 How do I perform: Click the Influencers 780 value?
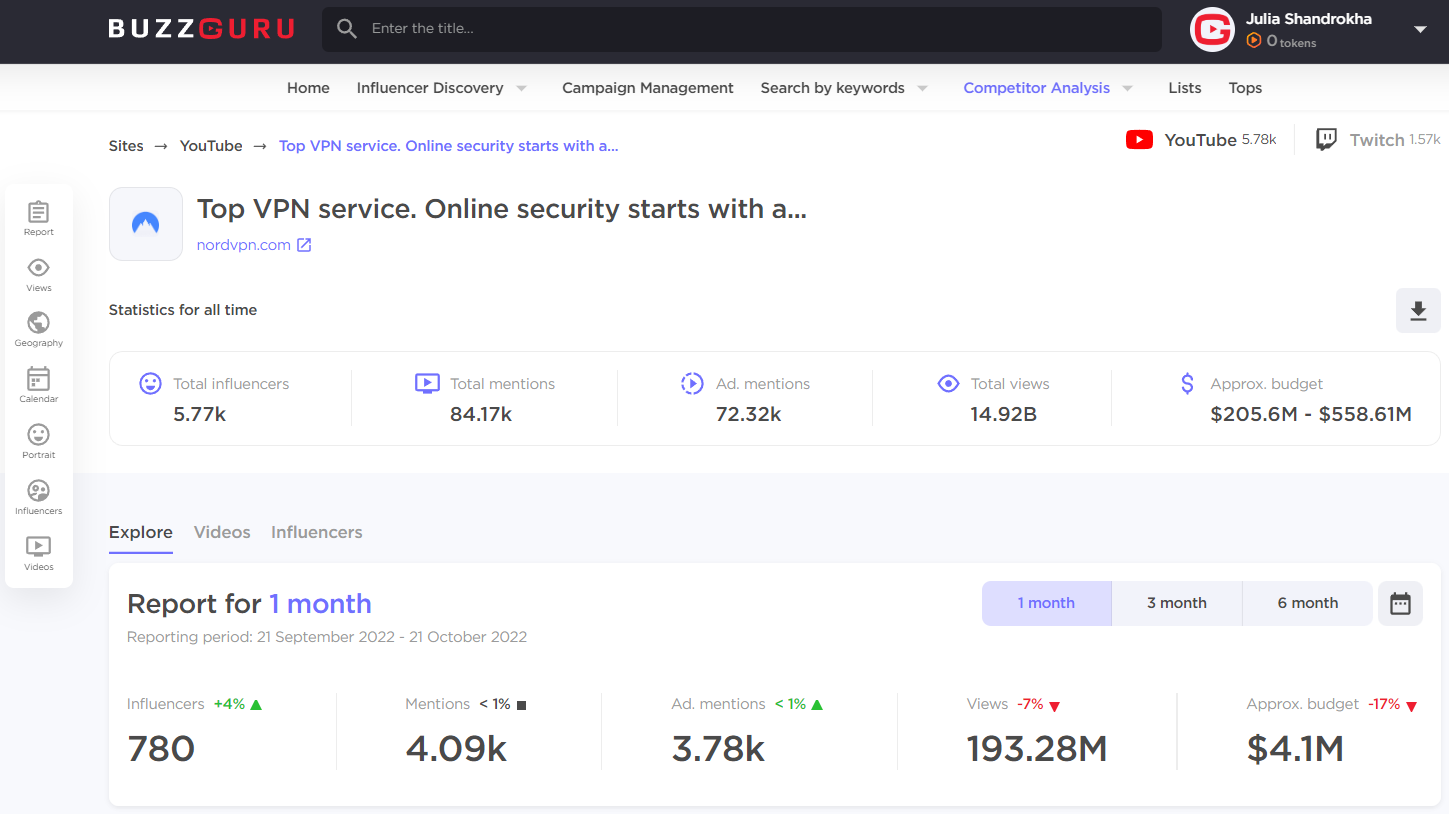(161, 749)
